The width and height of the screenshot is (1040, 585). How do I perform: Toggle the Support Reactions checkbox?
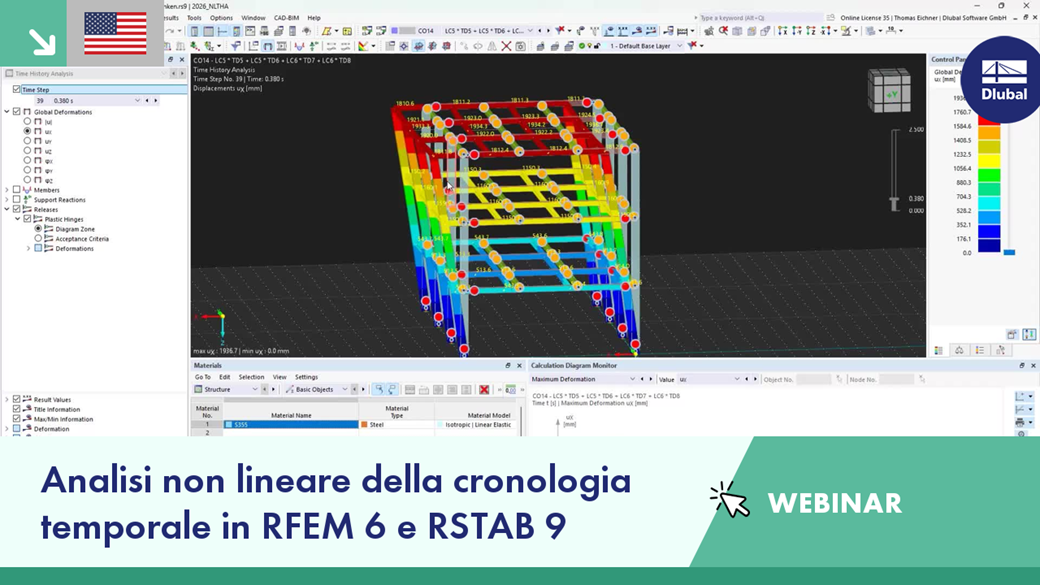click(17, 200)
